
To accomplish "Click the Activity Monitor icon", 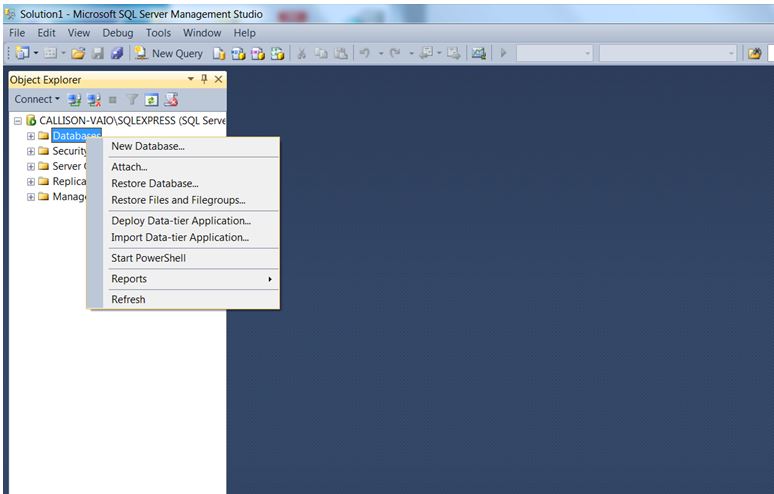I will click(478, 53).
